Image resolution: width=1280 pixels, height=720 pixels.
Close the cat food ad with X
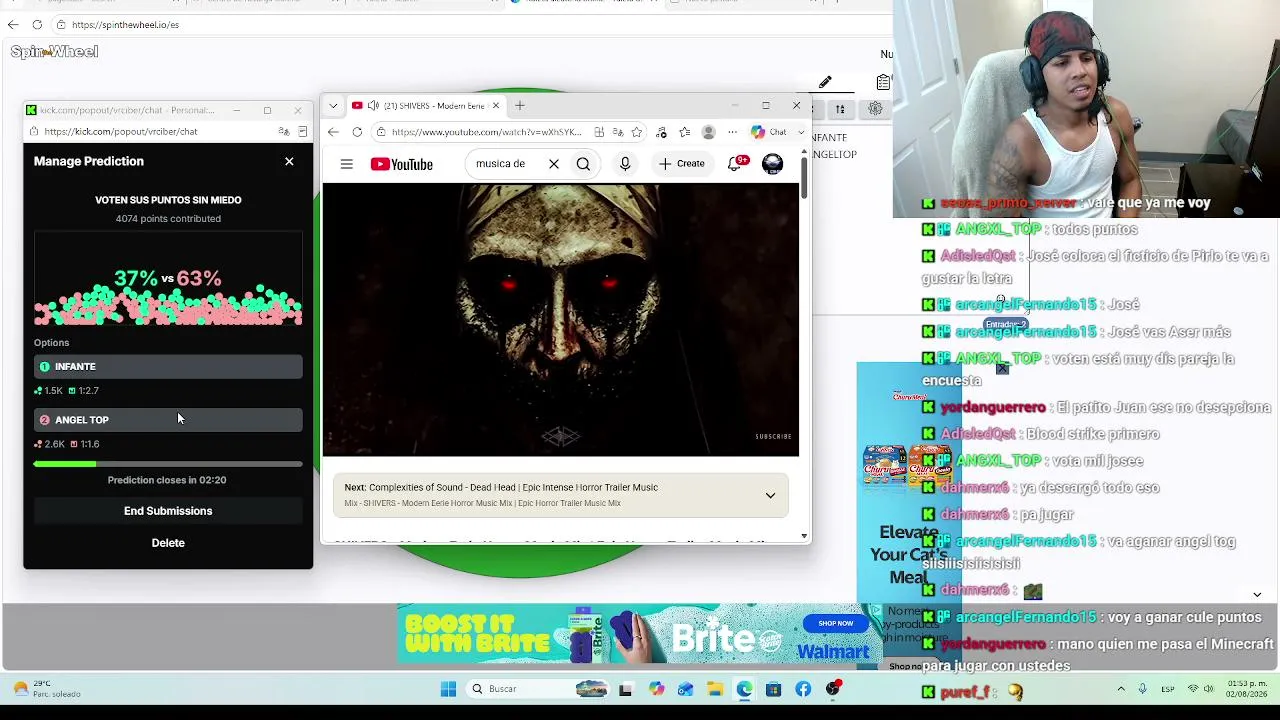pyautogui.click(x=1002, y=368)
